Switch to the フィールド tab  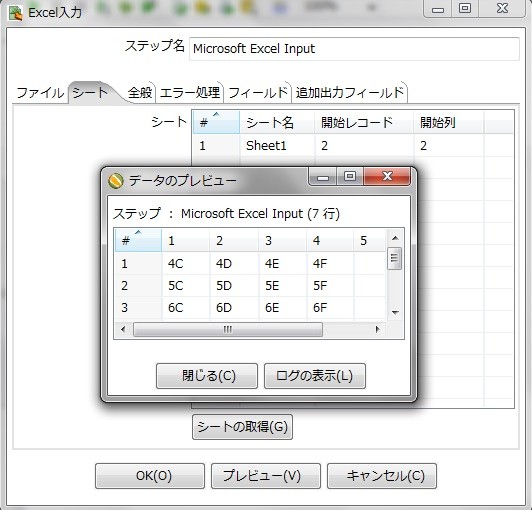click(258, 92)
